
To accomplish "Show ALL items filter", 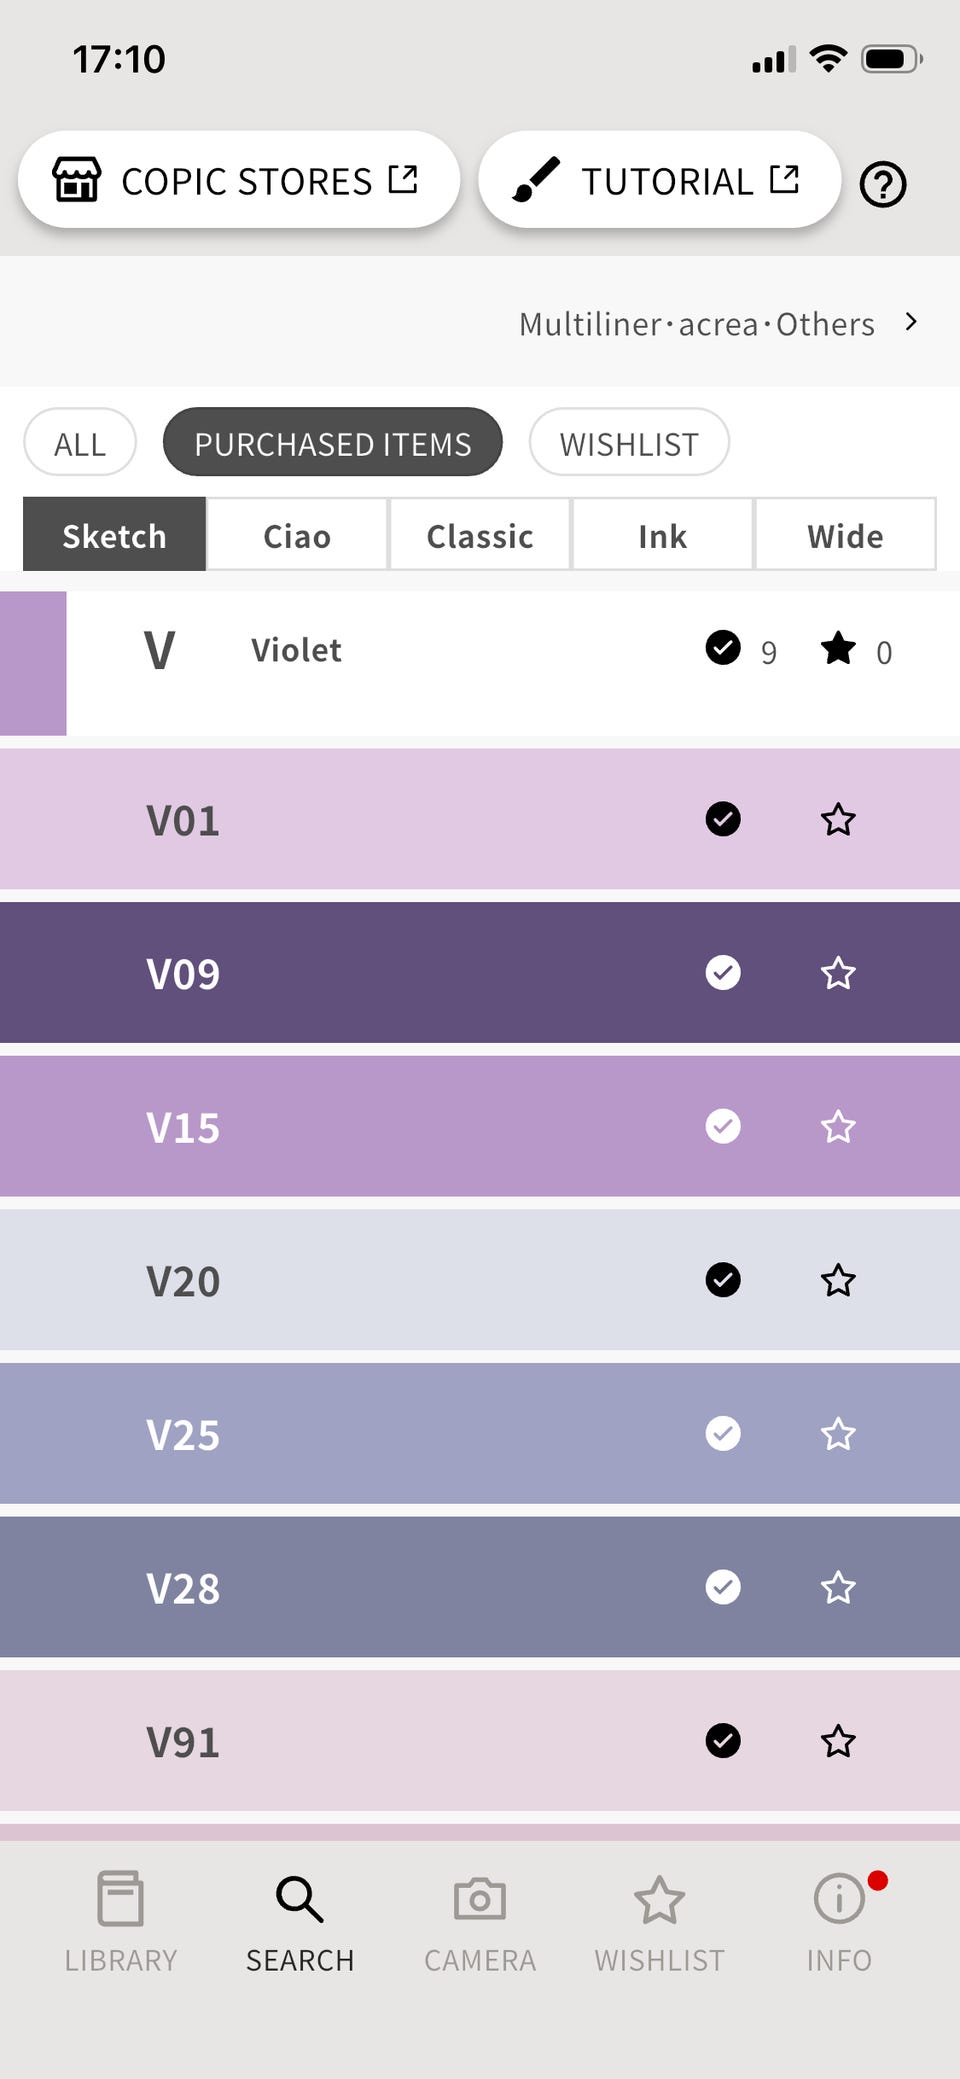I will (x=80, y=443).
